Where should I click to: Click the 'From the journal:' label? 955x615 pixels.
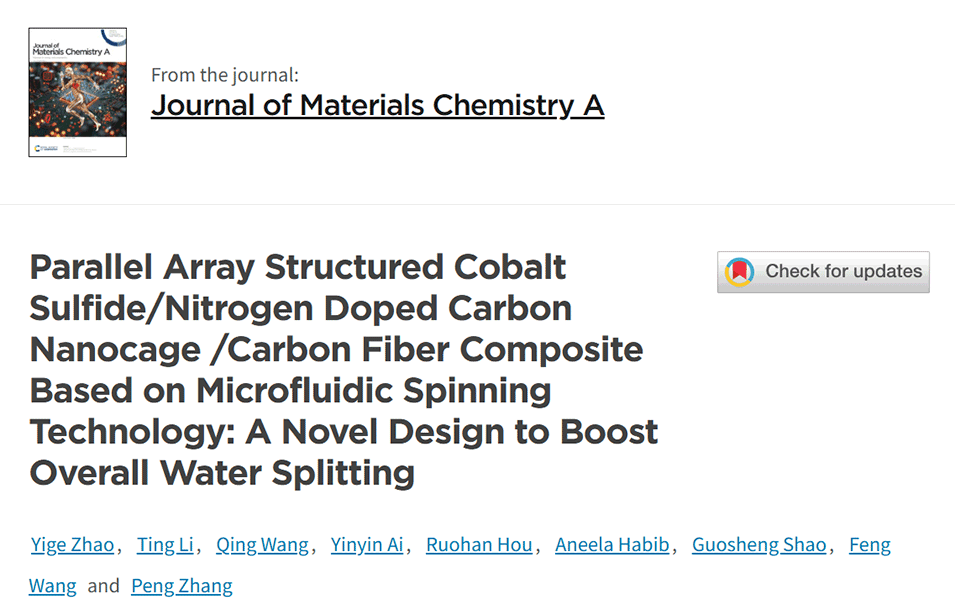tap(225, 75)
